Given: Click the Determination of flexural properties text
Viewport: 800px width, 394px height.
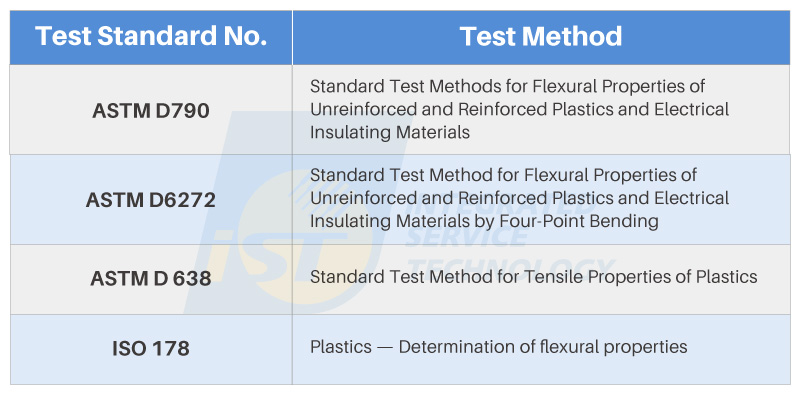Looking at the screenshot, I should [543, 347].
